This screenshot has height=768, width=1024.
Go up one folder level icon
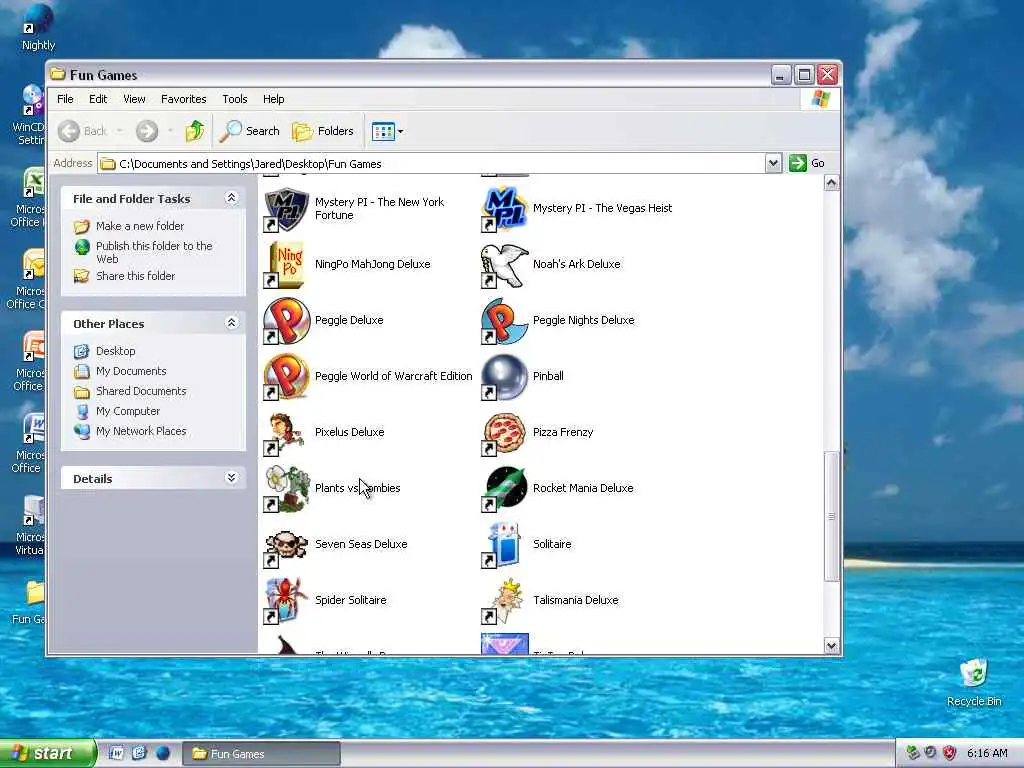tap(194, 131)
